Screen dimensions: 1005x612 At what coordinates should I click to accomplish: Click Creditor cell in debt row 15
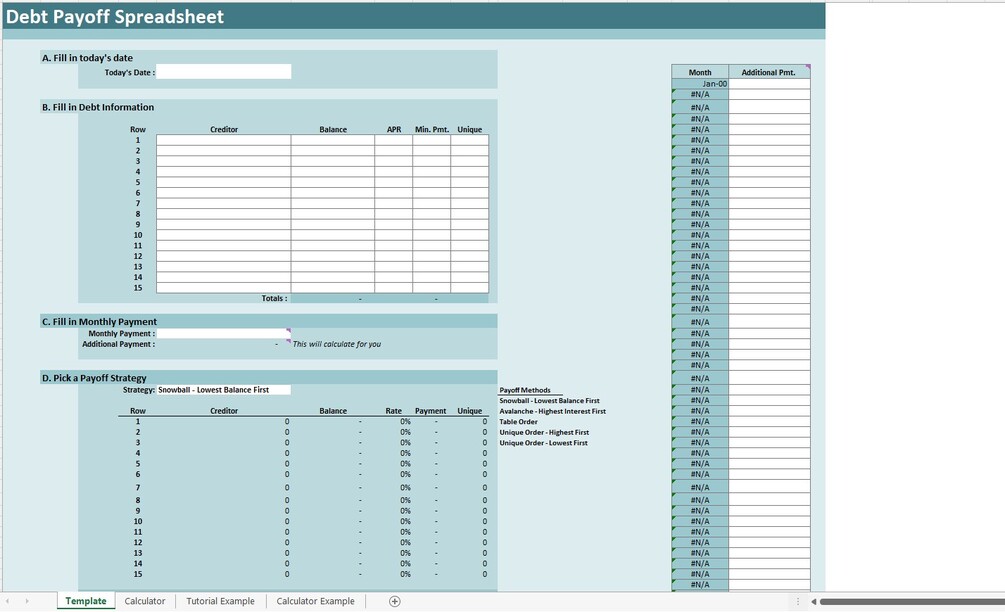(x=224, y=288)
